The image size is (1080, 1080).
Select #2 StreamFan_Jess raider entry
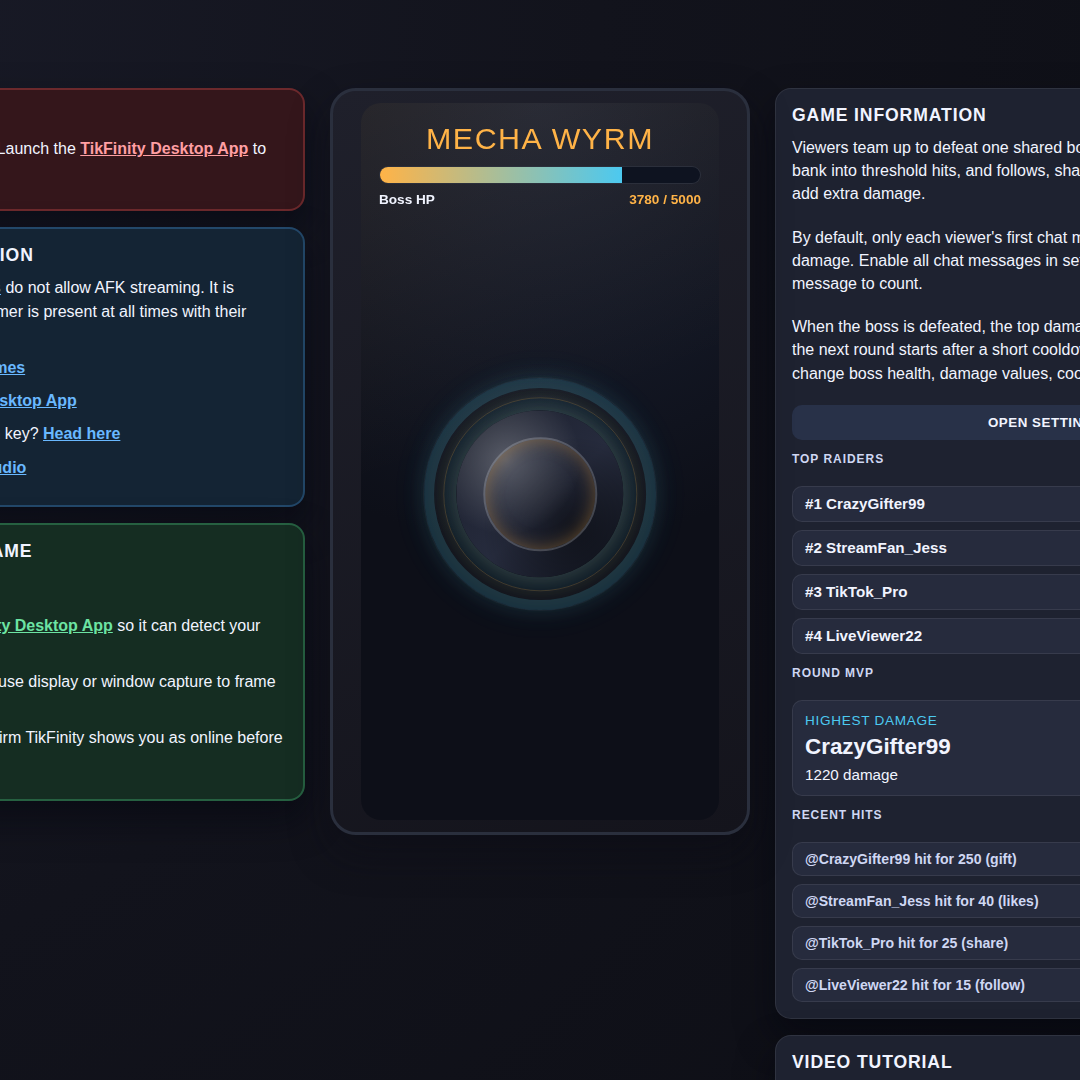(936, 548)
